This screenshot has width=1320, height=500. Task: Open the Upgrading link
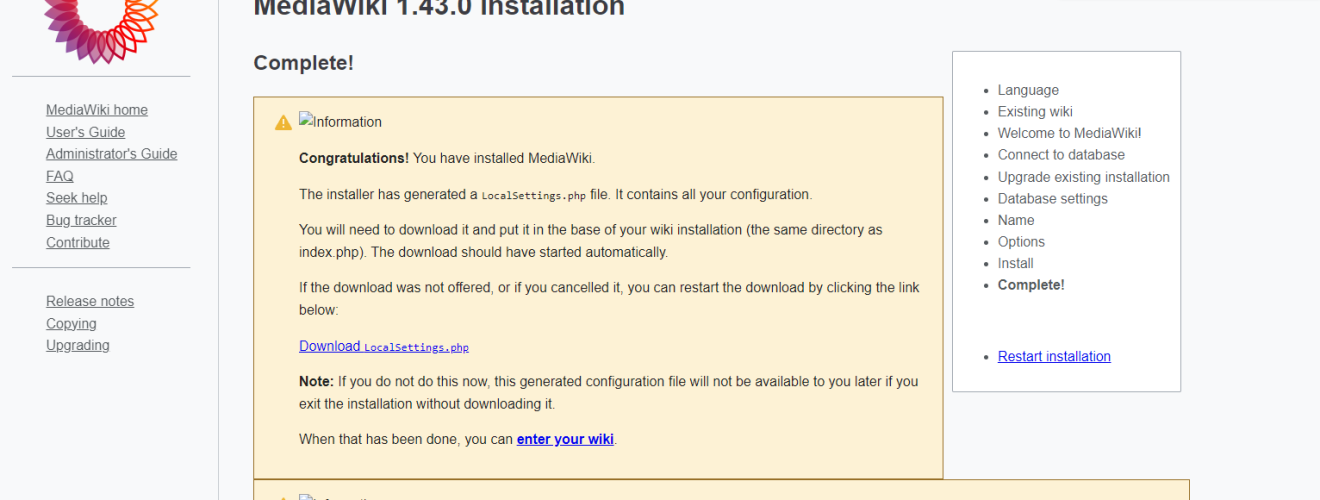78,345
